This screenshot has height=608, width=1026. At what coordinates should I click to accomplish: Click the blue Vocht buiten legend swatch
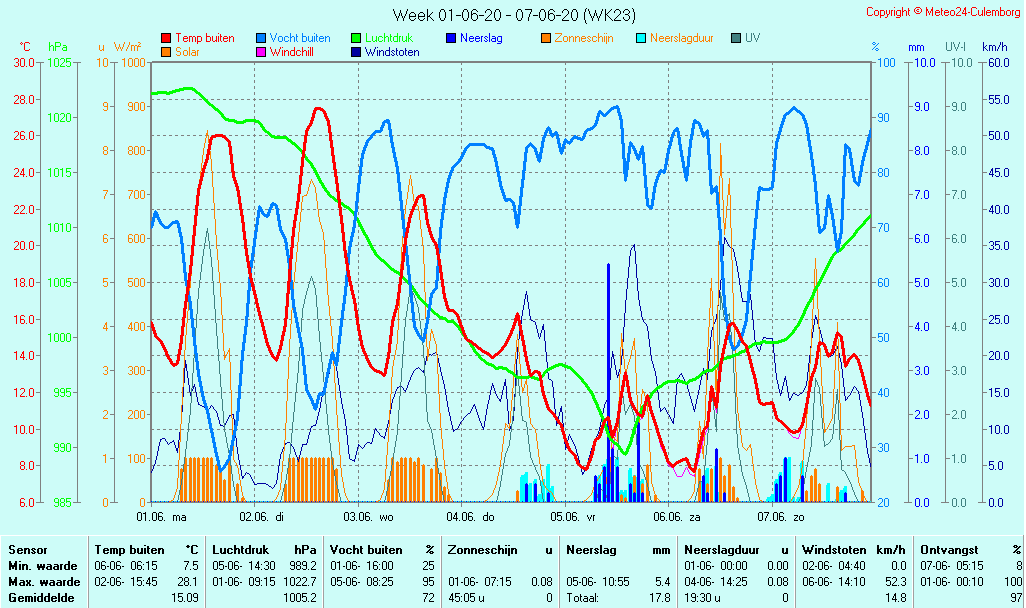261,38
